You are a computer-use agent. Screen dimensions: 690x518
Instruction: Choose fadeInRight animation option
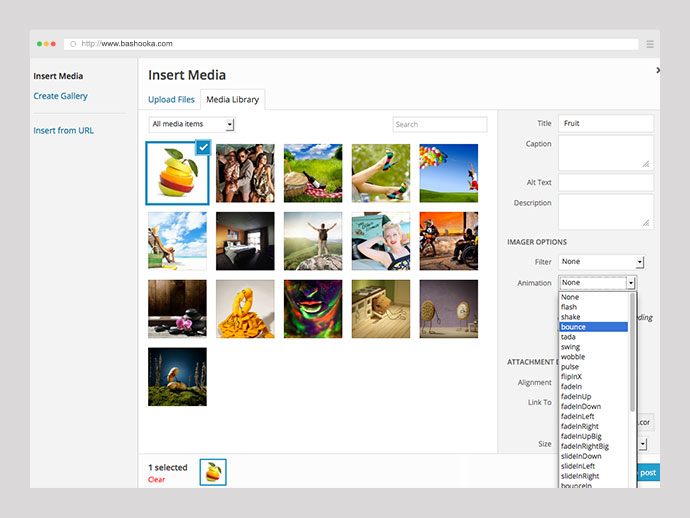coord(593,426)
